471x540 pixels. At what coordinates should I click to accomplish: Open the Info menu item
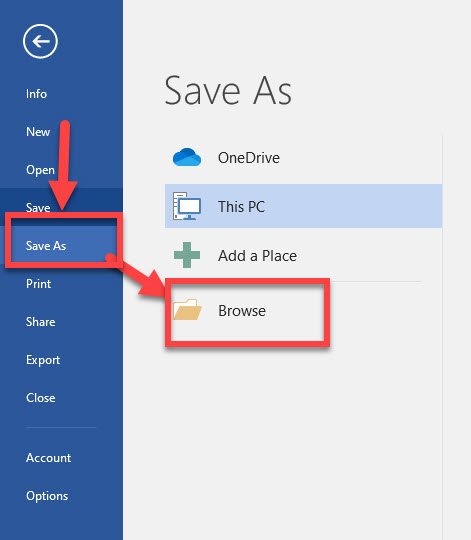coord(36,94)
